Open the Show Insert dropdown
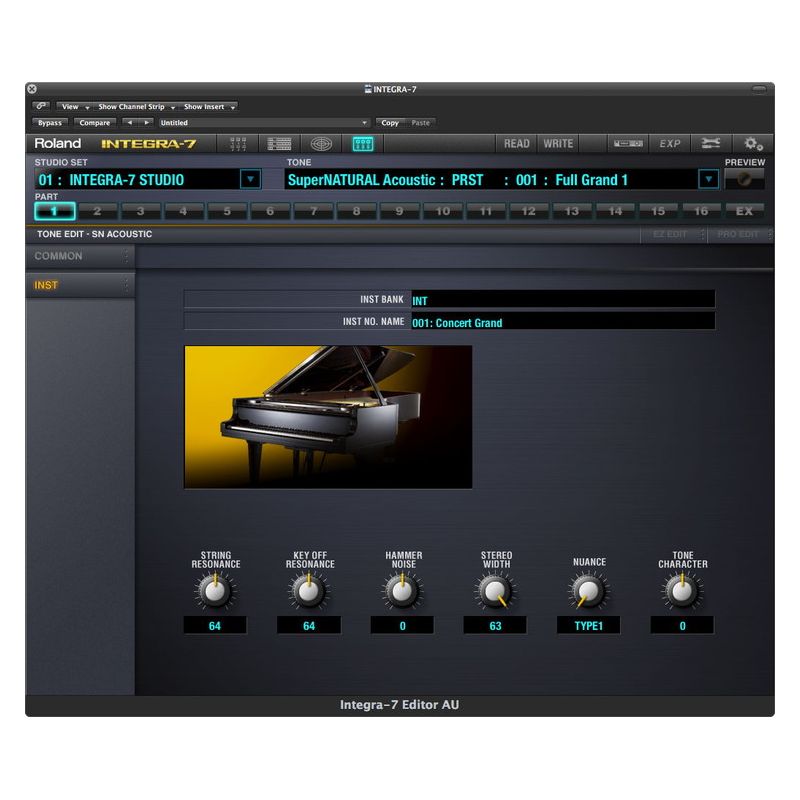 209,107
